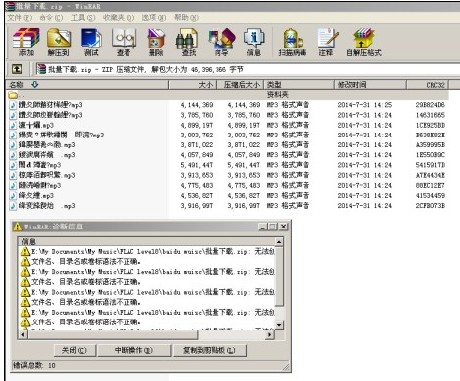The height and width of the screenshot is (381, 460).
Task: Open the 帮助(H) help menu
Action: point(186,17)
